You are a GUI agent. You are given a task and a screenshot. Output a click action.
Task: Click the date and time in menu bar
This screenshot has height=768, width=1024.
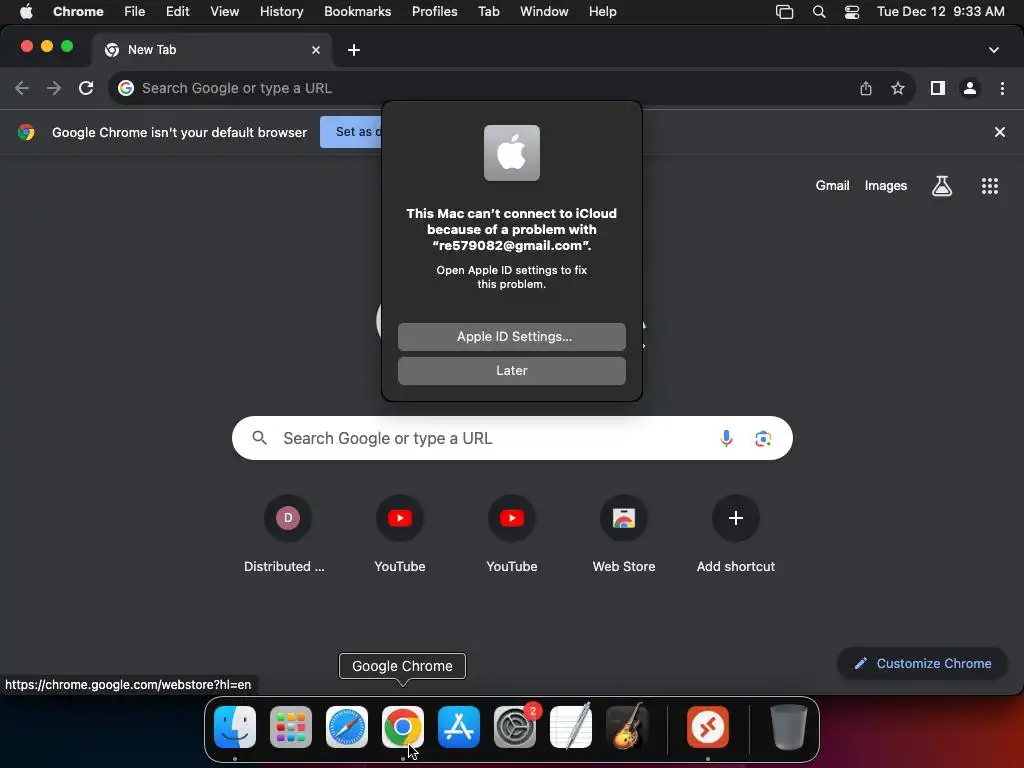[940, 12]
